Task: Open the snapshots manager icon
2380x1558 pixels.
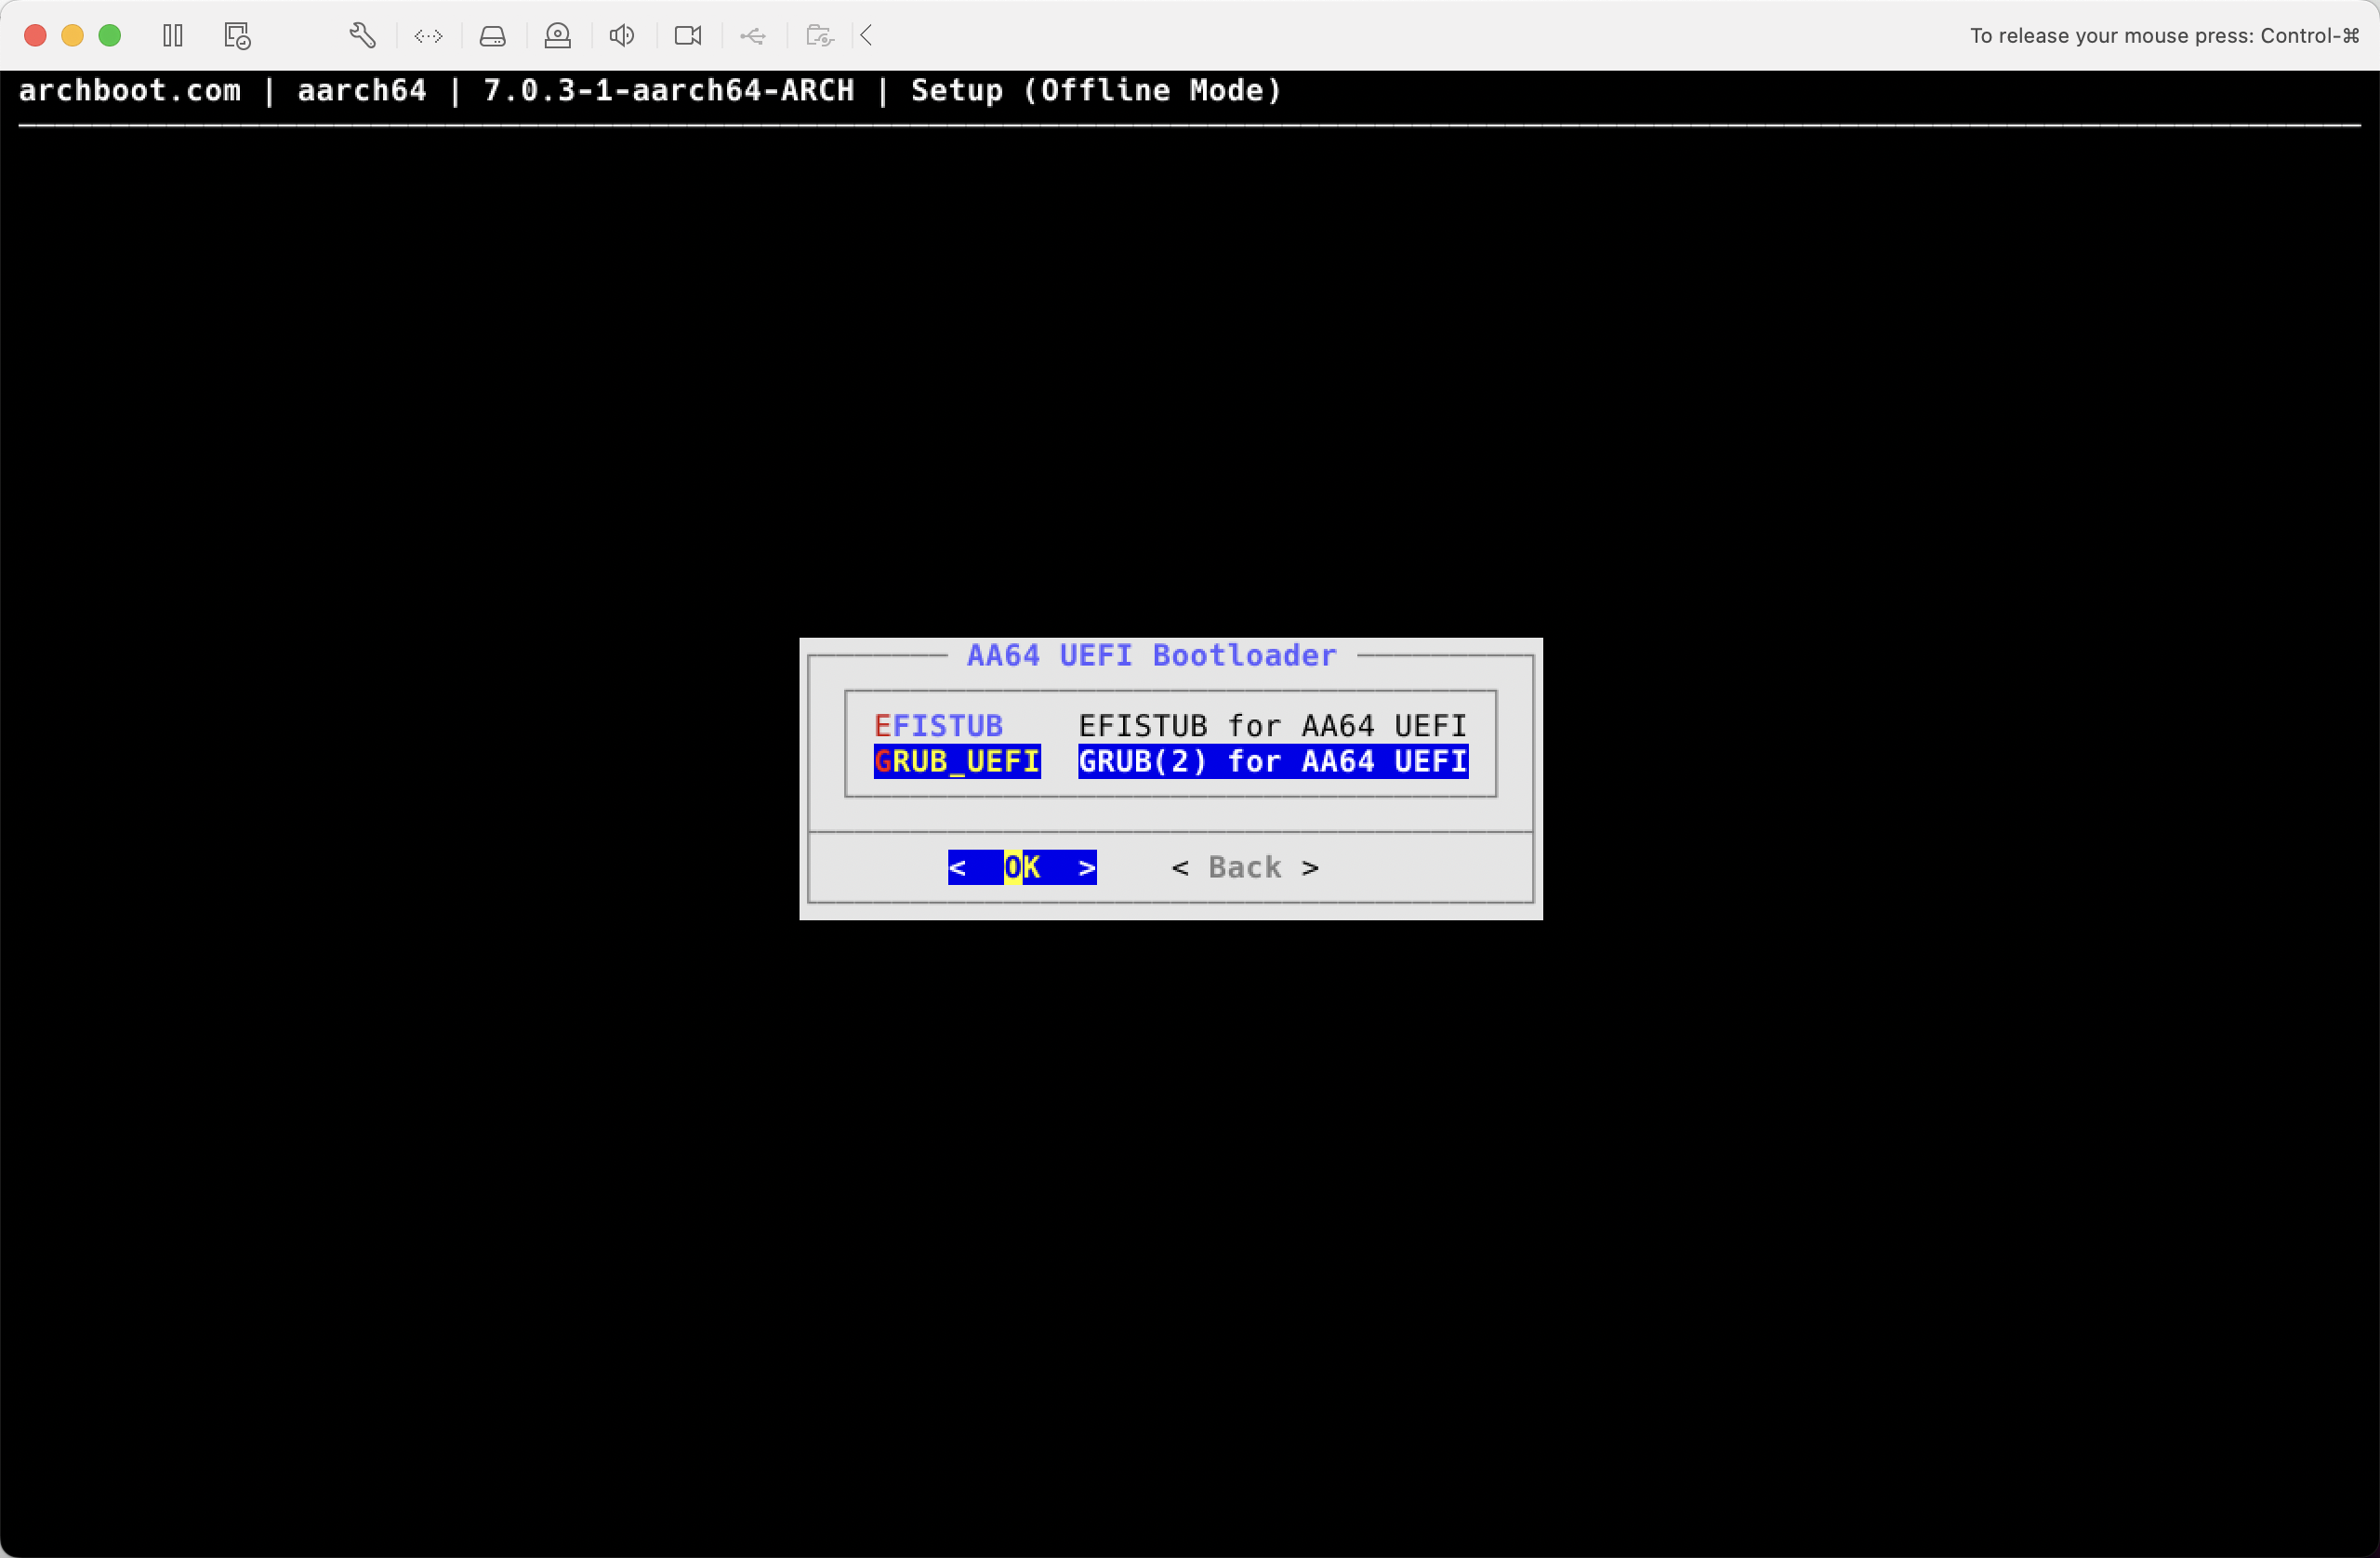Action: pos(237,36)
